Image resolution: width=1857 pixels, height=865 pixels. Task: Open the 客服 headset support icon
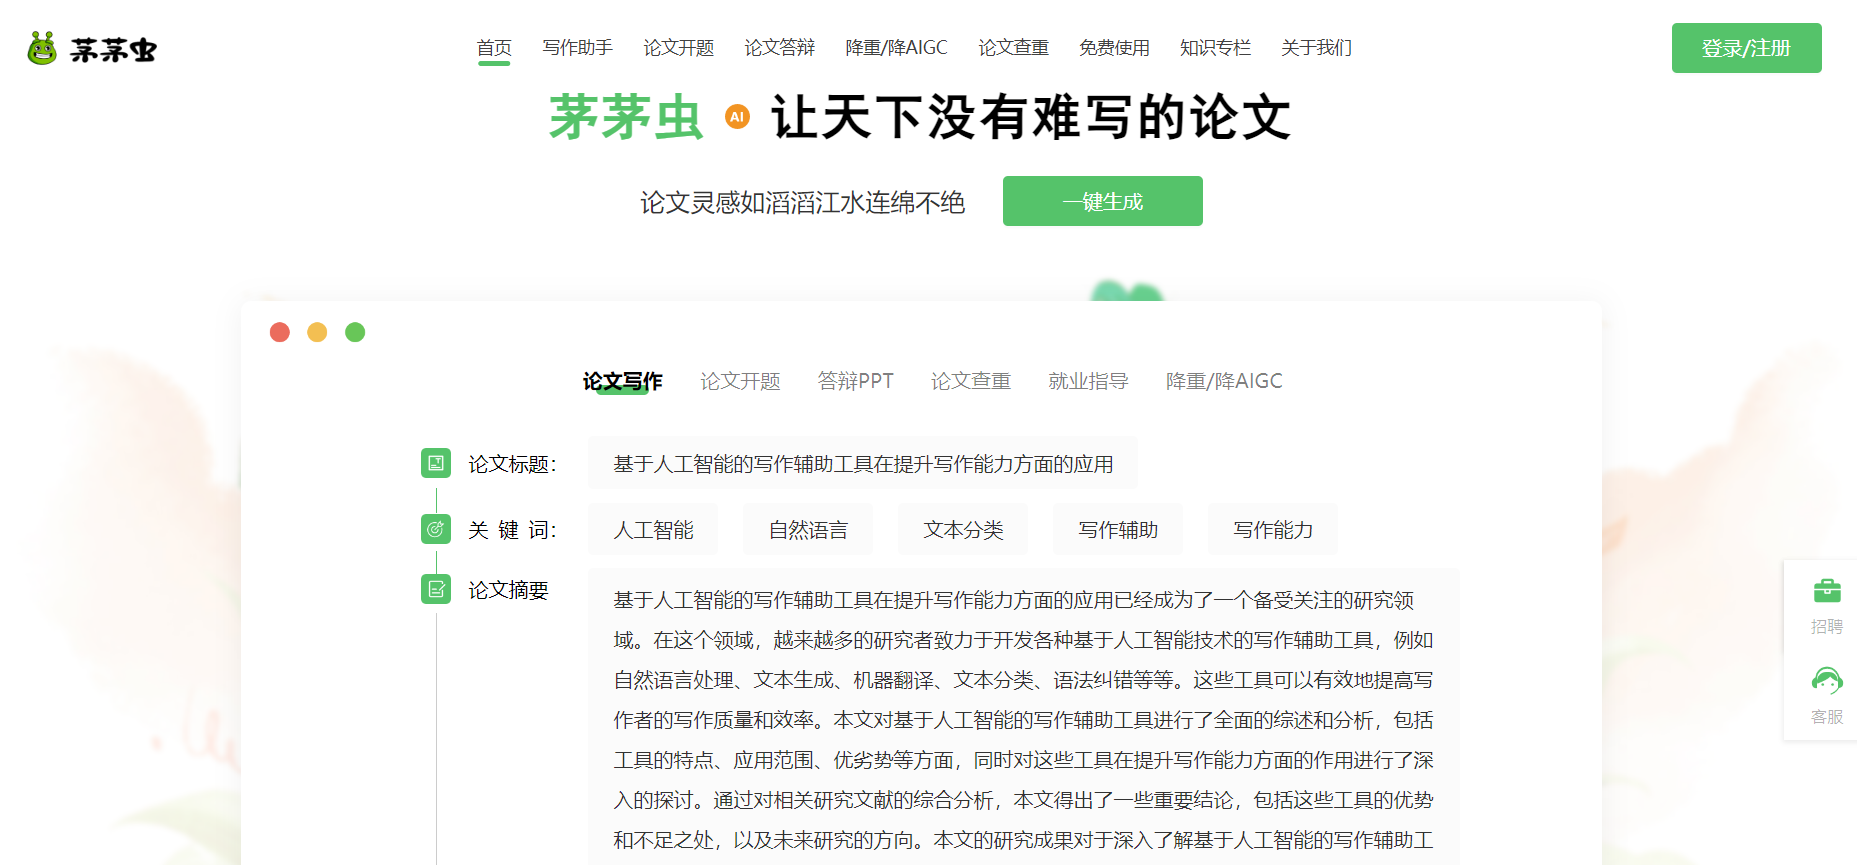[x=1826, y=682]
